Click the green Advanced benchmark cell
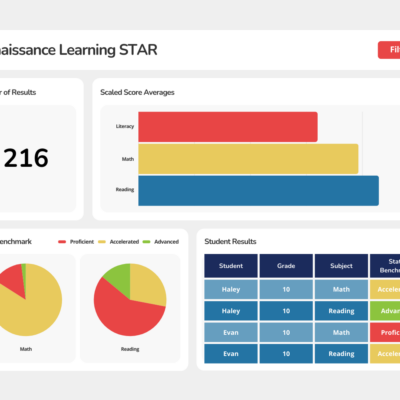 click(x=385, y=311)
